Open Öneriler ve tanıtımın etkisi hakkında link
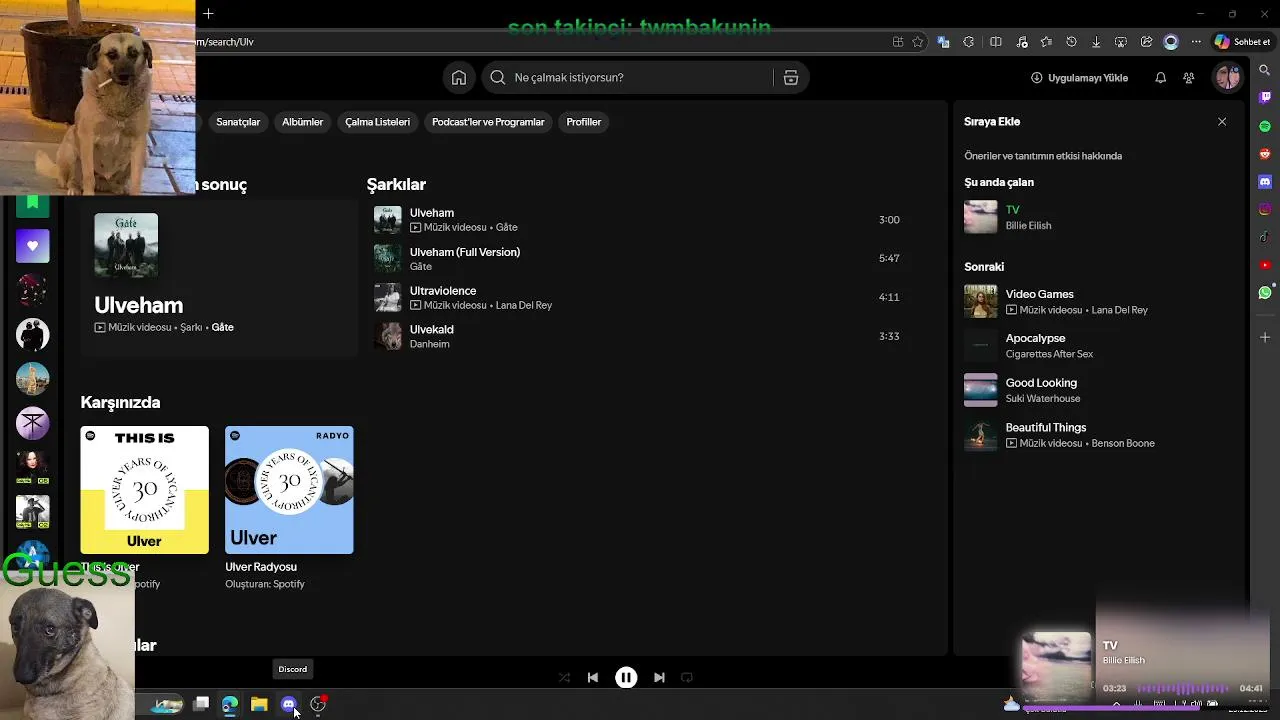This screenshot has width=1280, height=720. (x=1043, y=156)
